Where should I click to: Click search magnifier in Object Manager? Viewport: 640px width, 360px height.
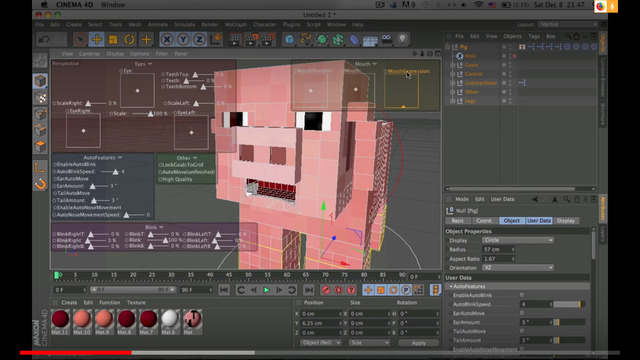click(x=568, y=36)
